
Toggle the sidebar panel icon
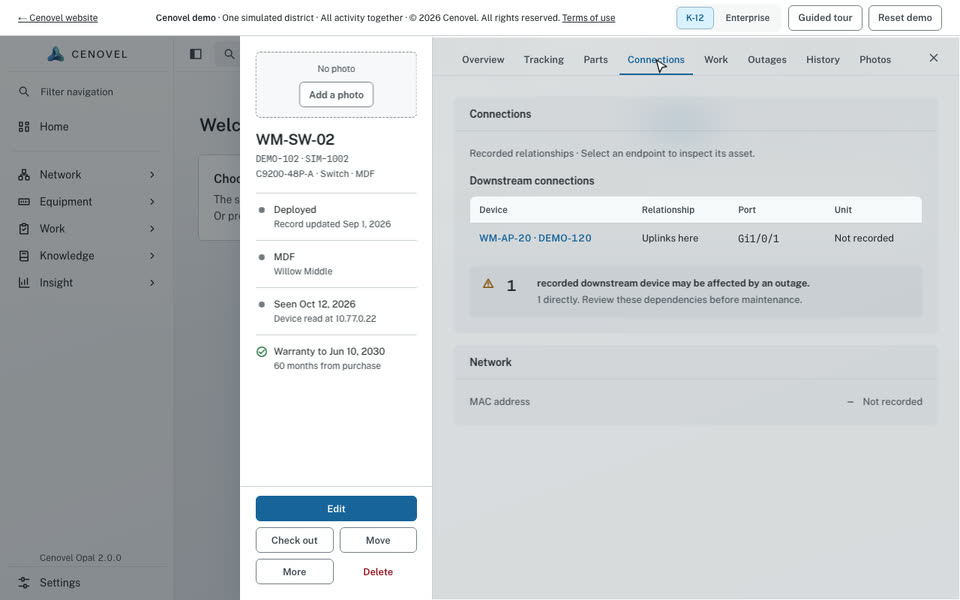(x=196, y=54)
